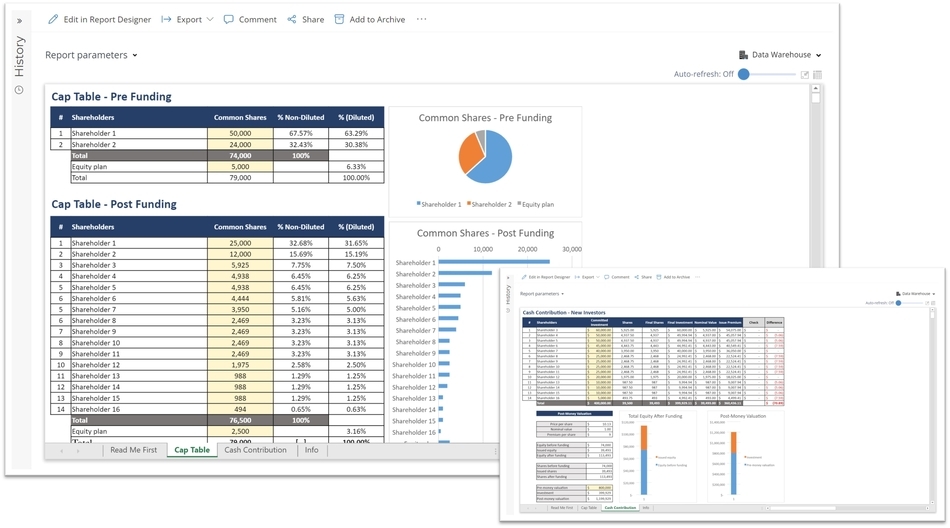
Task: Expand the History panel with double chevron
Action: [18, 20]
